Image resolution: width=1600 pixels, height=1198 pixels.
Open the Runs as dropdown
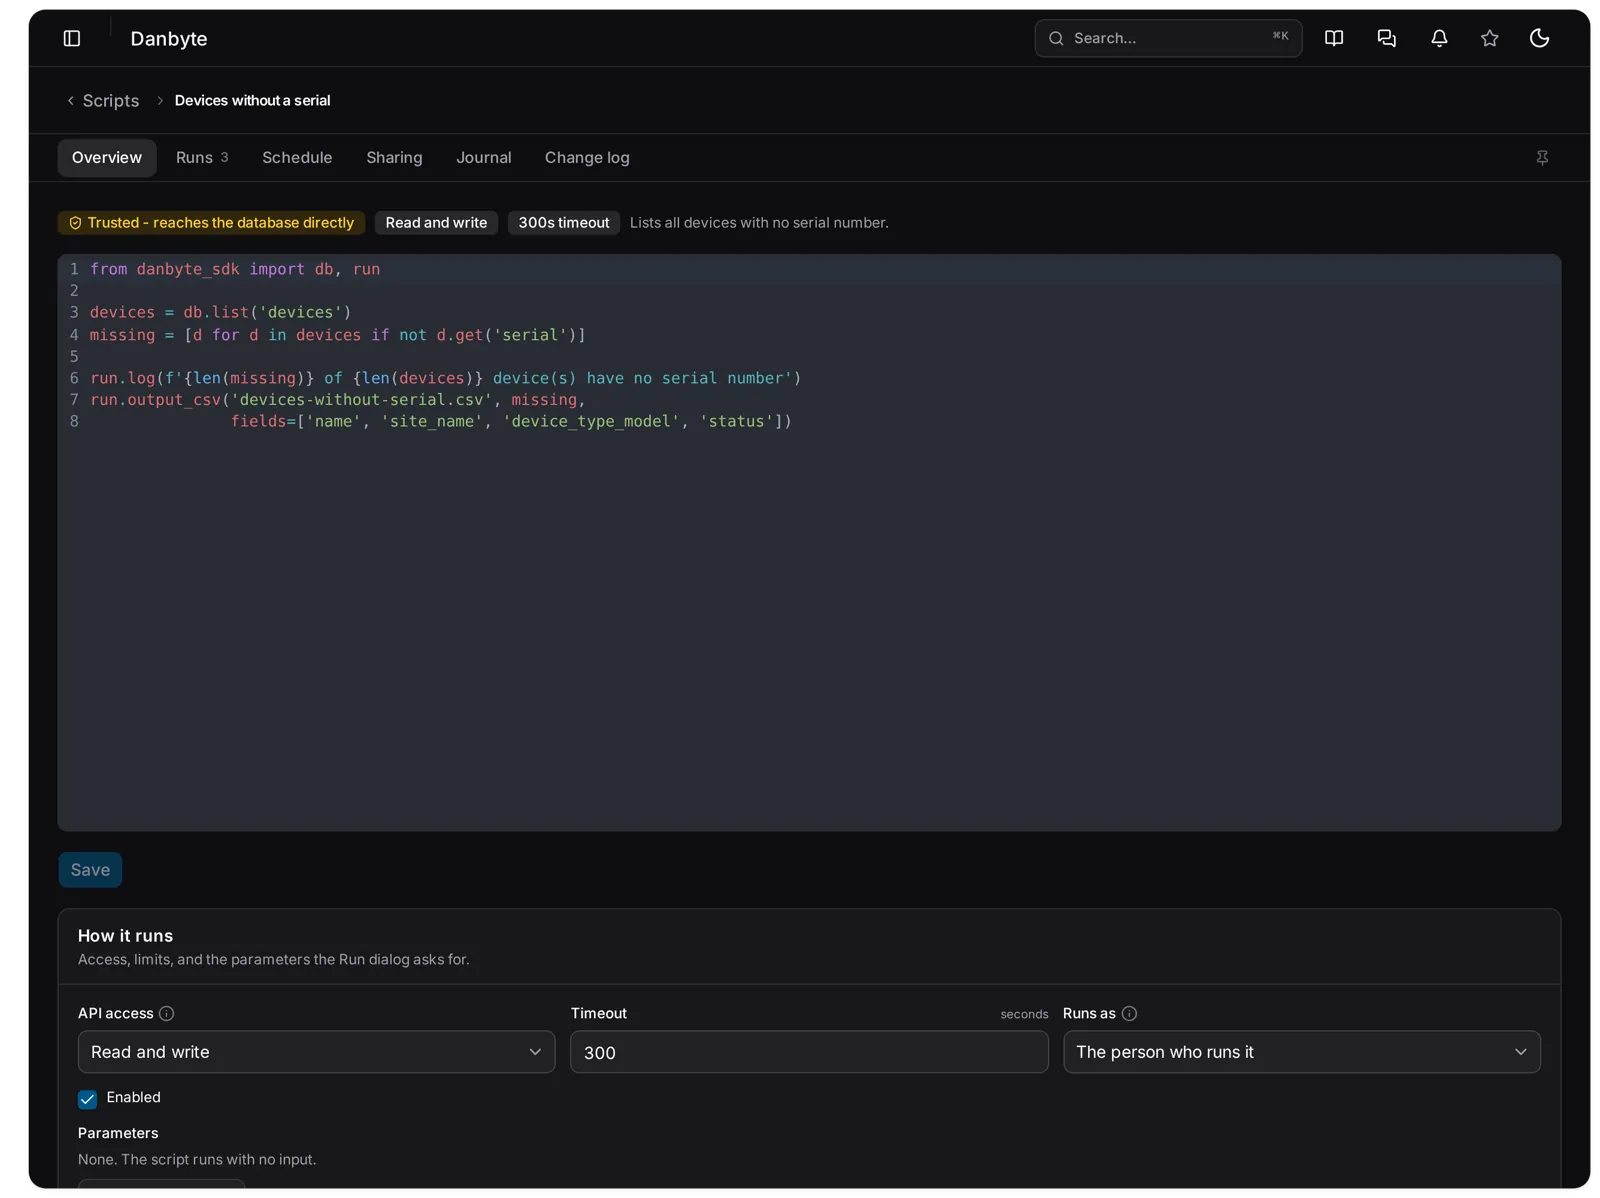click(x=1302, y=1052)
